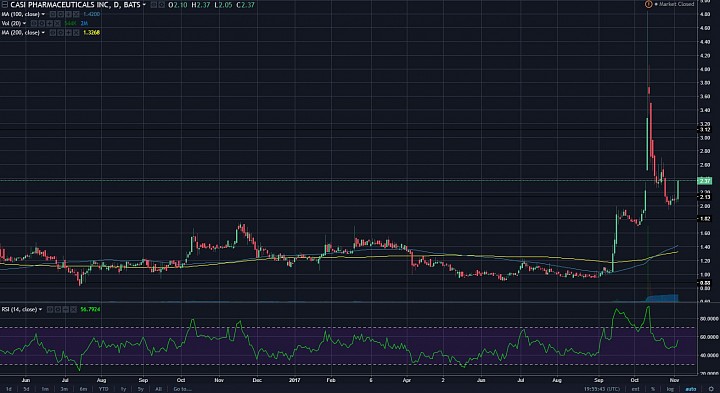Click the 2.13 price line label
720x393 pixels.
(x=704, y=197)
